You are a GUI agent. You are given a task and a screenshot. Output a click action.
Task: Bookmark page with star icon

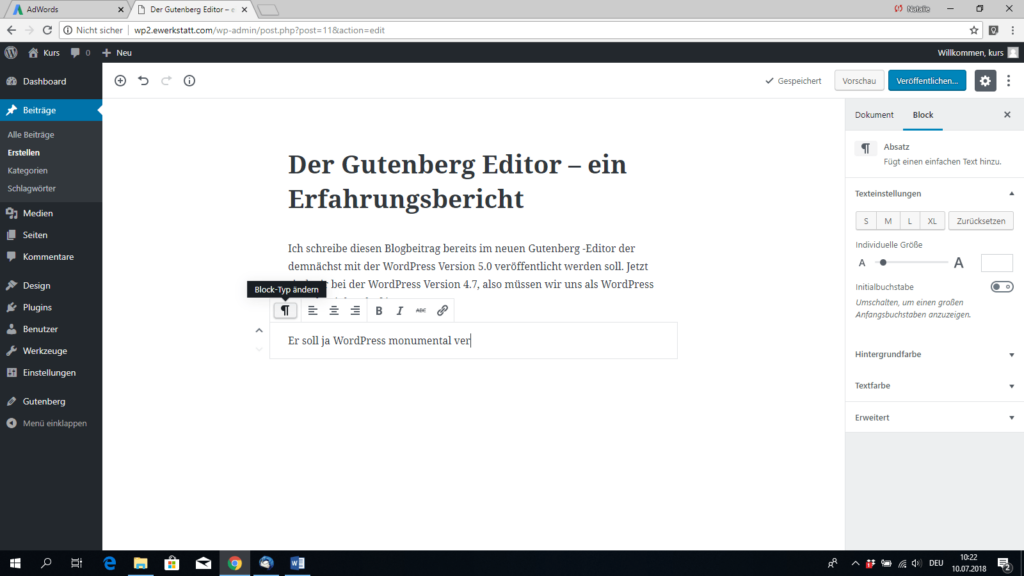[974, 30]
